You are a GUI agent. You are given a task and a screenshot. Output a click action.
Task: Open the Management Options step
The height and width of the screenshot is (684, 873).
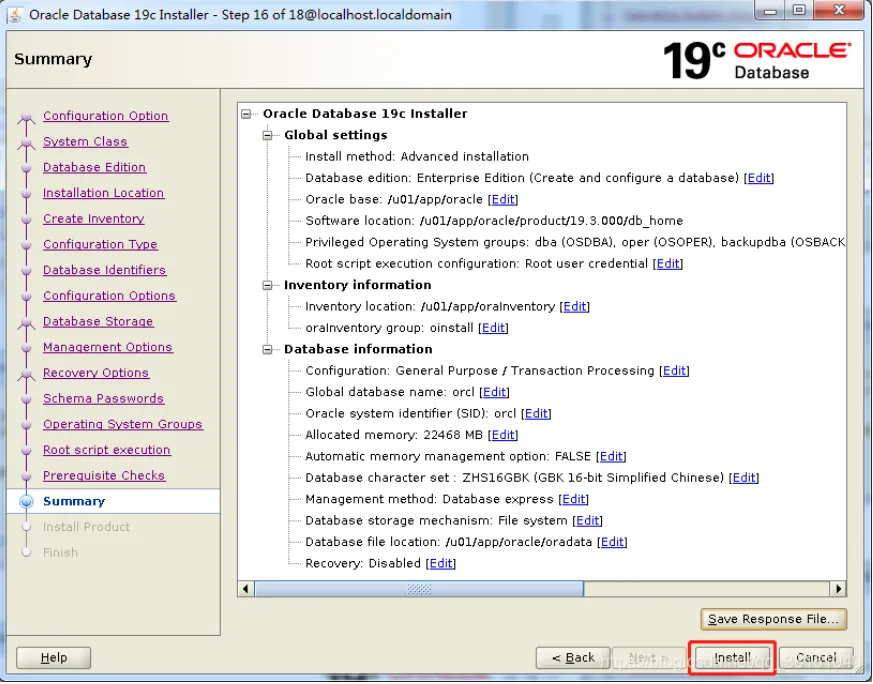click(107, 347)
